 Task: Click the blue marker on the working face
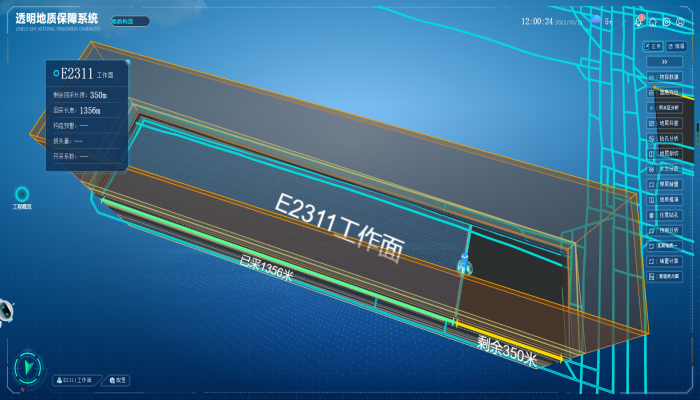point(464,264)
